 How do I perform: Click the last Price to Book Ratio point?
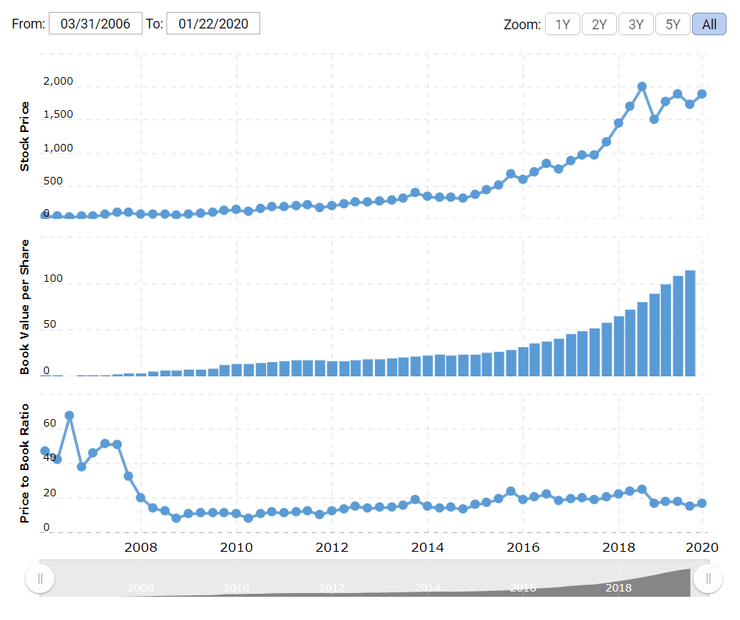(x=702, y=503)
